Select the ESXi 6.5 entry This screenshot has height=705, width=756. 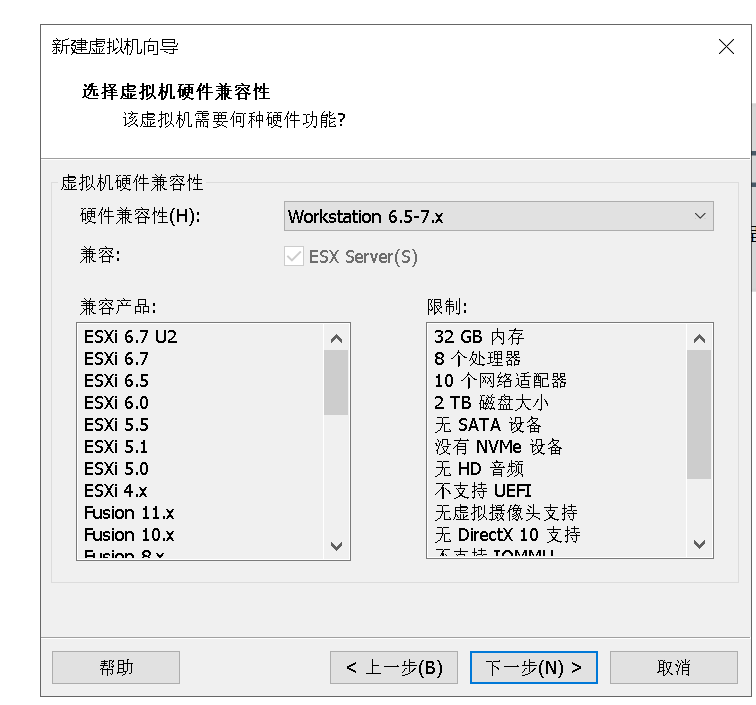[x=116, y=381]
